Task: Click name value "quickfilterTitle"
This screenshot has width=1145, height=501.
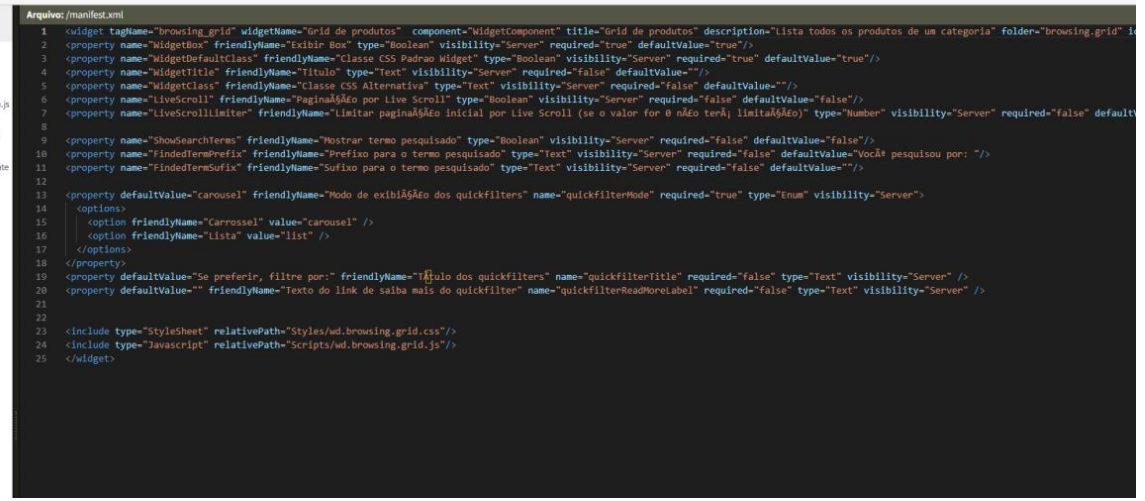Action: (631, 277)
